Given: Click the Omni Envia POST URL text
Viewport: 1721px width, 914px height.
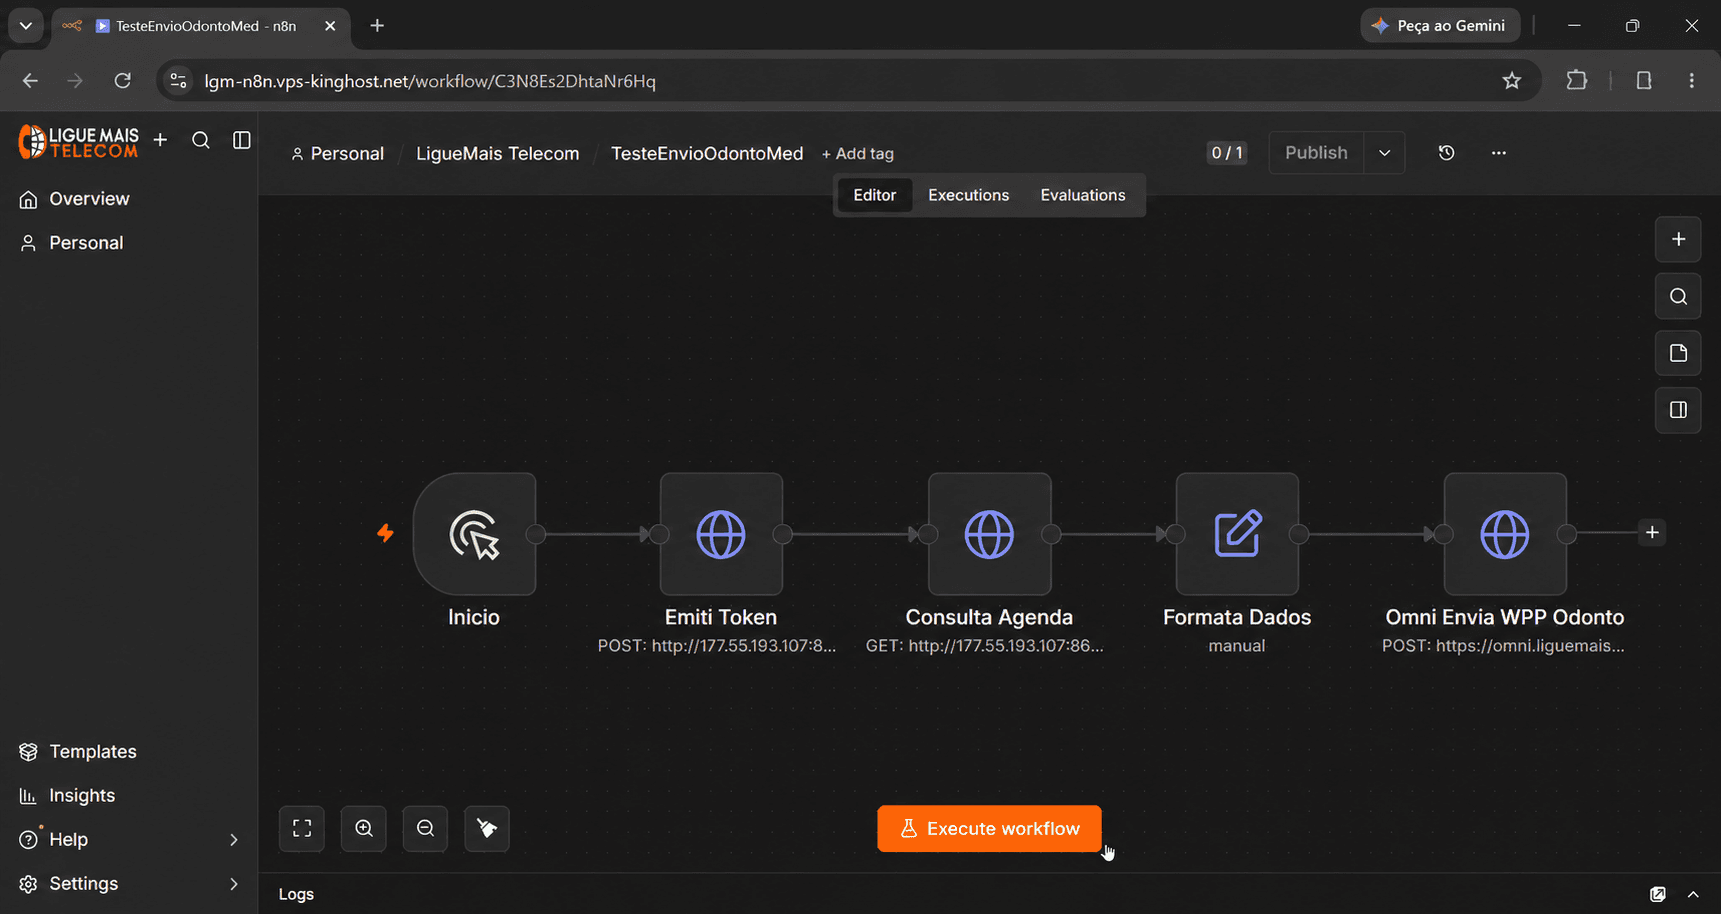Looking at the screenshot, I should click(x=1503, y=646).
